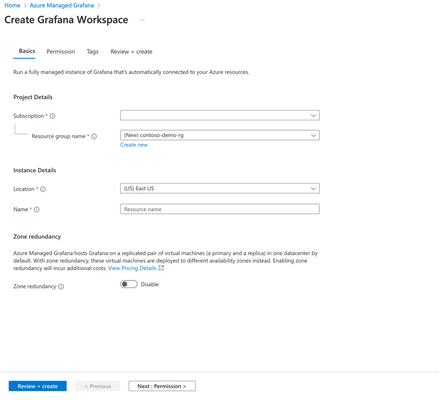Click the Previous button
Viewport: 441px width, 400px height.
pyautogui.click(x=97, y=386)
